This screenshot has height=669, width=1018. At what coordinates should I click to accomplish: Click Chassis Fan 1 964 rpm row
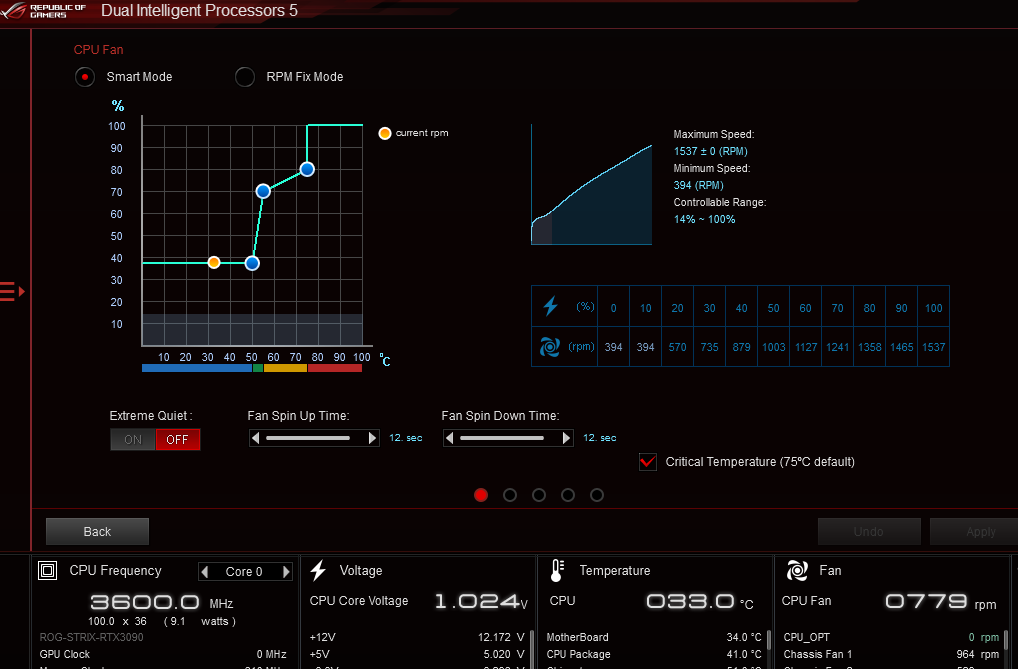pos(891,654)
